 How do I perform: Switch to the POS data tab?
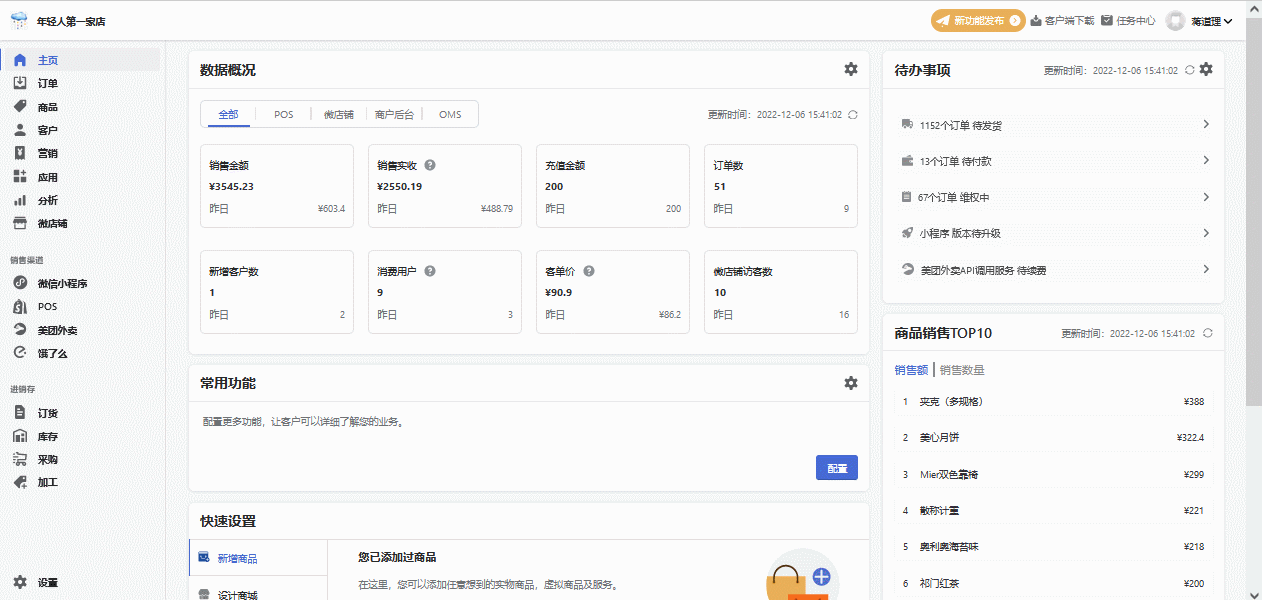coord(284,115)
